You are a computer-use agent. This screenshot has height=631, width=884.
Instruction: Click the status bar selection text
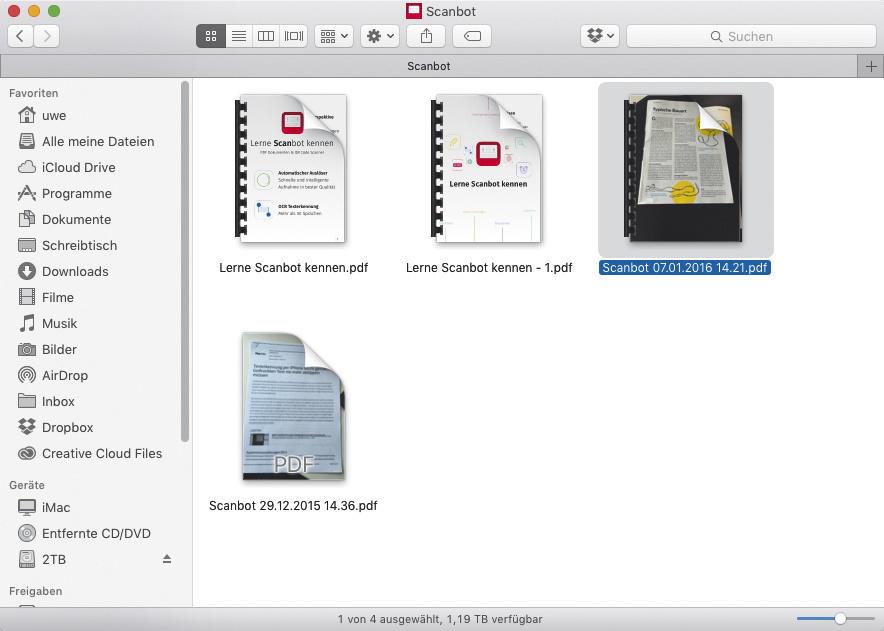(440, 619)
